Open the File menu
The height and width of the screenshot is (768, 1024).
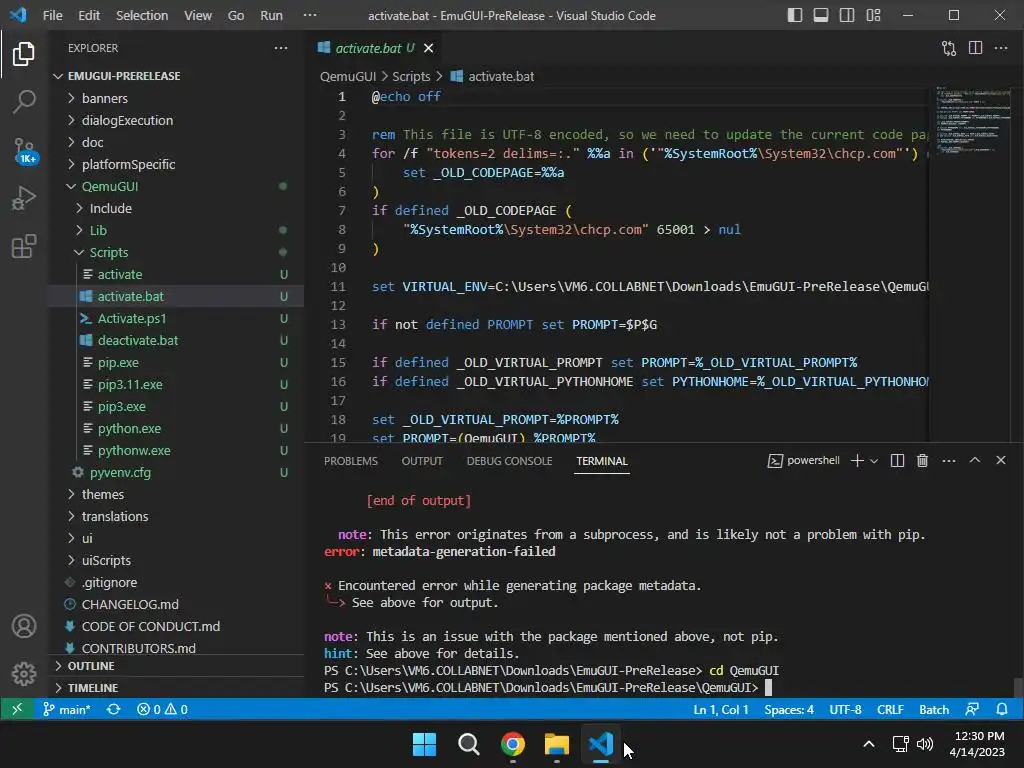[52, 15]
